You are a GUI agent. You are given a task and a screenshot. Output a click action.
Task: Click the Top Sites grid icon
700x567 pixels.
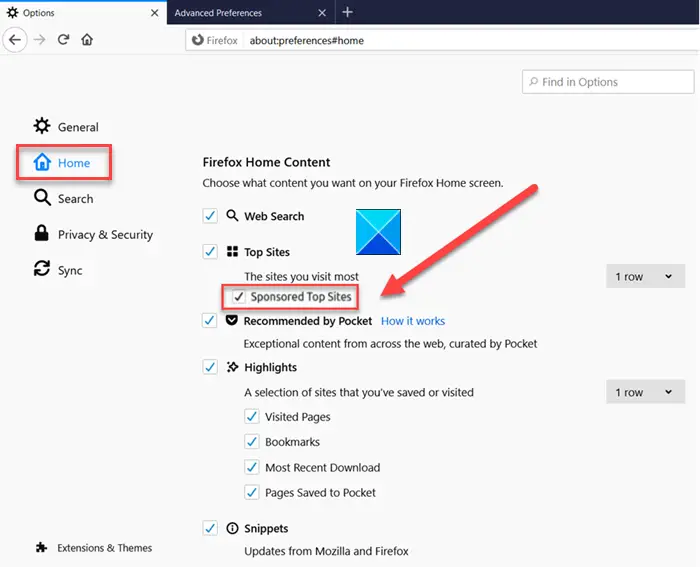[232, 251]
